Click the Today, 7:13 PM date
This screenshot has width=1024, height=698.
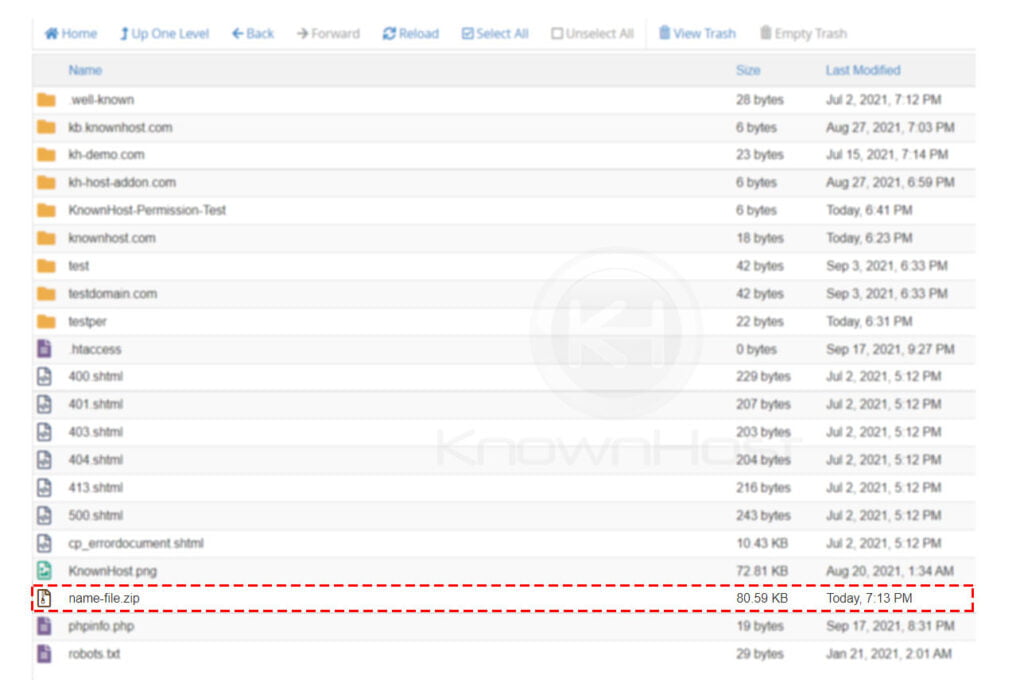tap(869, 598)
